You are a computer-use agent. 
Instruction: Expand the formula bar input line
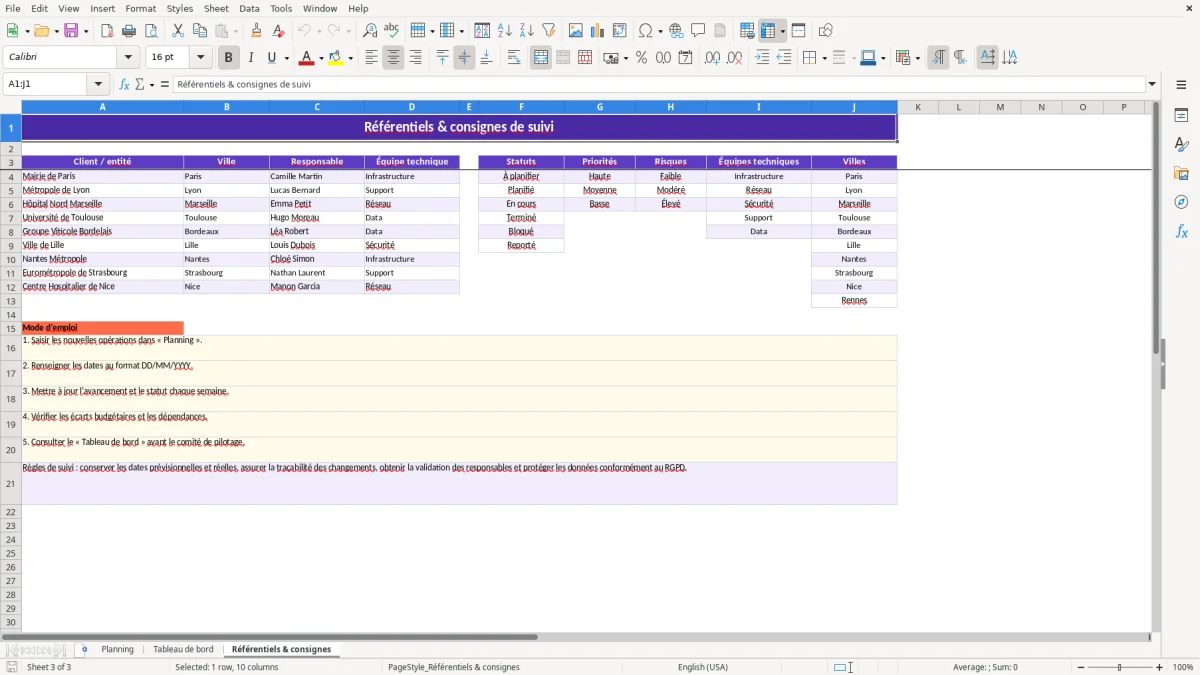pyautogui.click(x=1152, y=84)
